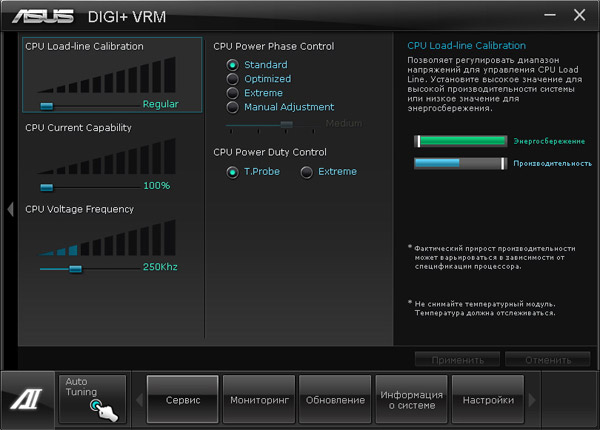Close the DIGI+ VRM window

click(x=579, y=15)
